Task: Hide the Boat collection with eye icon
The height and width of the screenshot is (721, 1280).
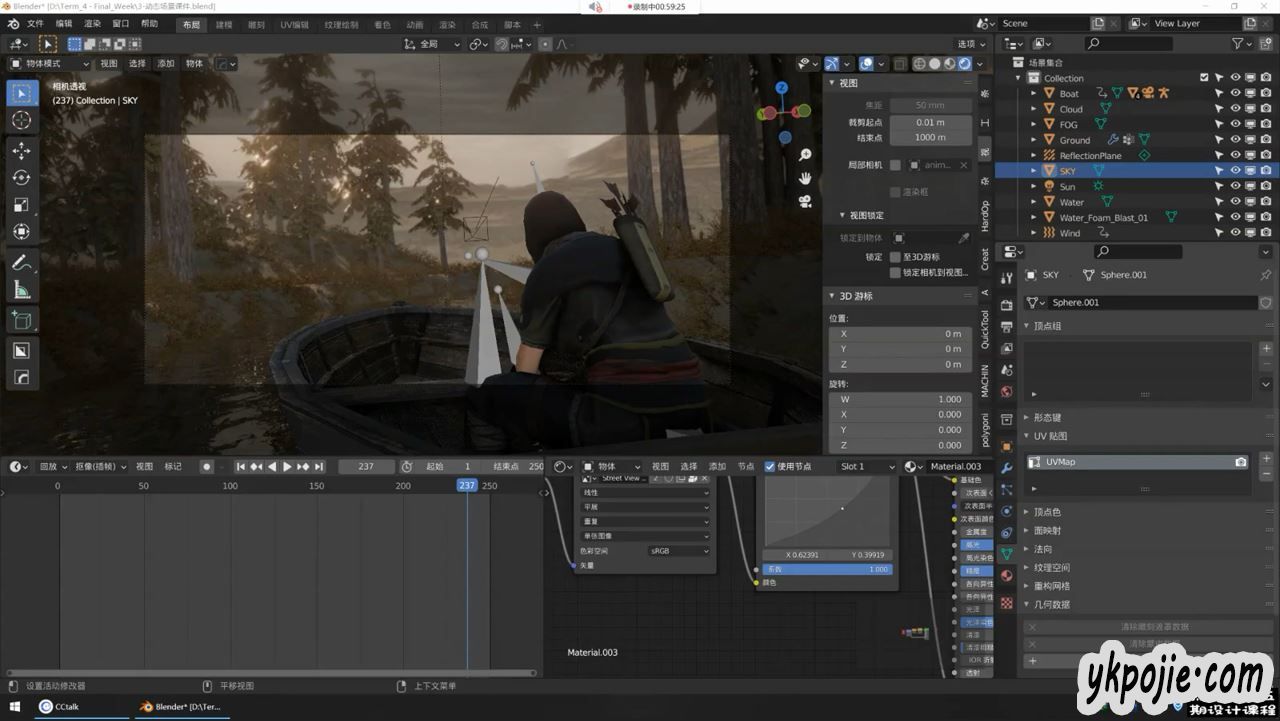Action: 1235,93
